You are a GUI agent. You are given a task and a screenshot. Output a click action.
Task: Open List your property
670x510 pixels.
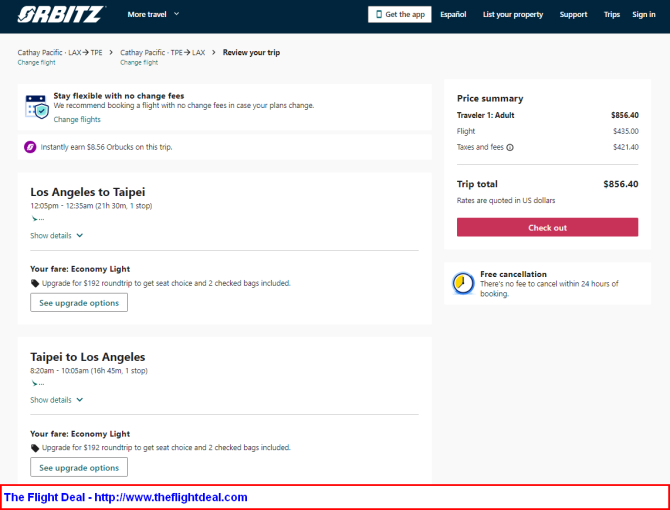(x=513, y=14)
